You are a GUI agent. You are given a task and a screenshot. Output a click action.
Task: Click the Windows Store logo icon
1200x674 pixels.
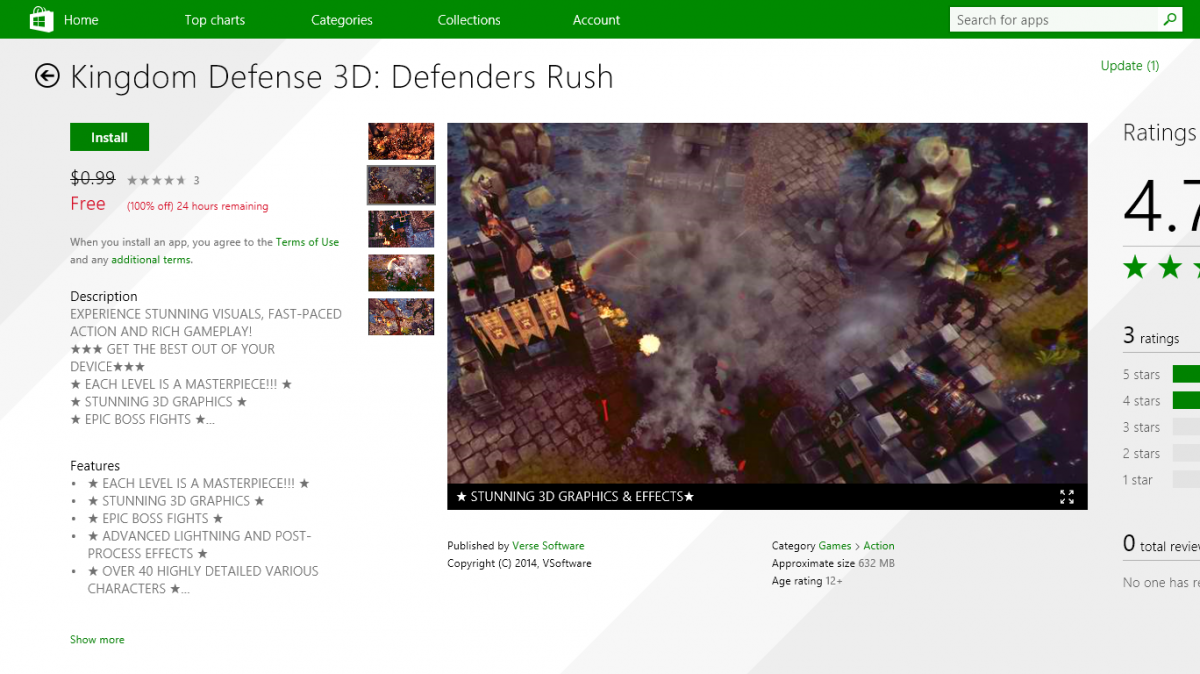(41, 19)
